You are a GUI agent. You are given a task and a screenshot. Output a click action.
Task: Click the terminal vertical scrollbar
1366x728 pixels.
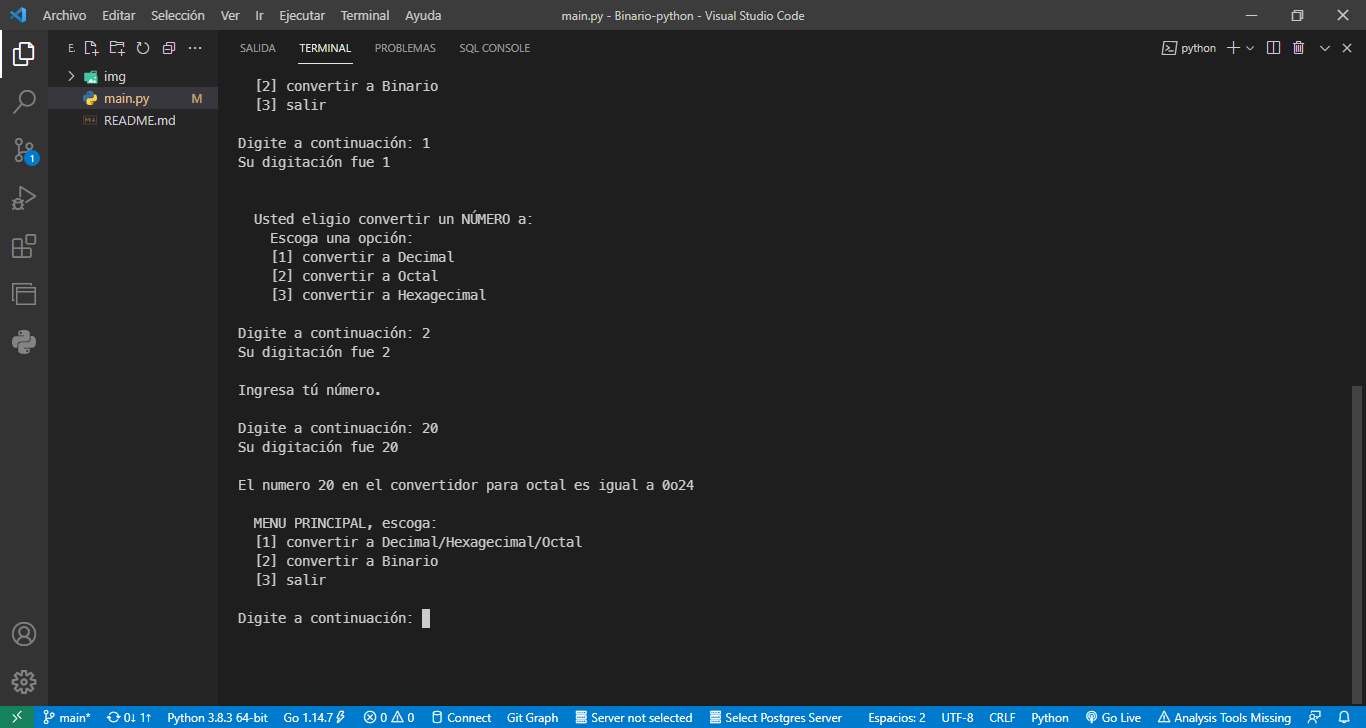(1357, 543)
